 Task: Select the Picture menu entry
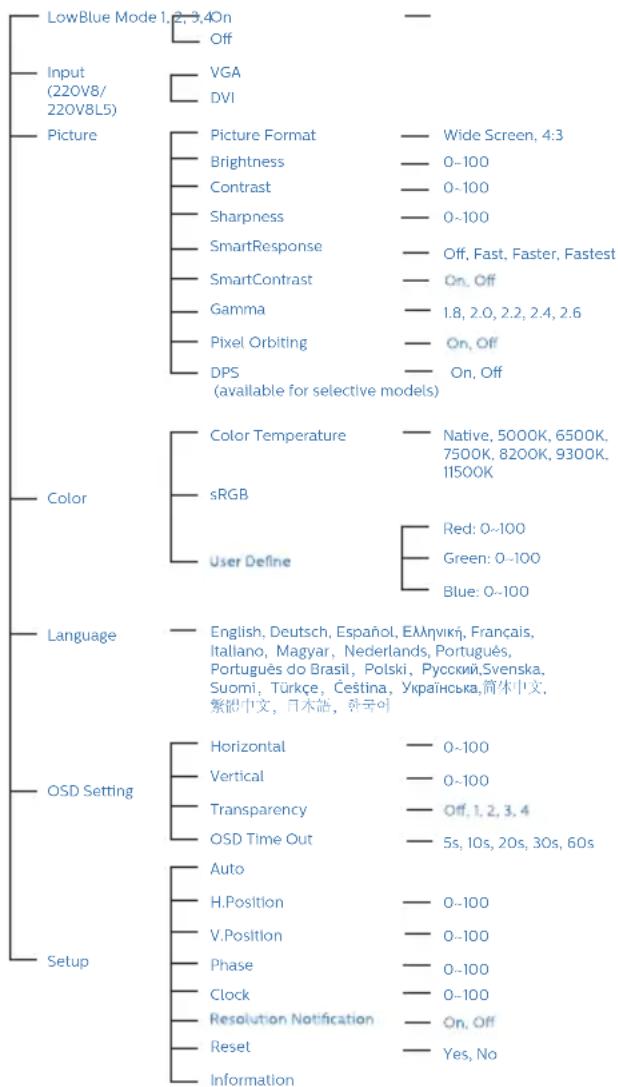tap(71, 134)
